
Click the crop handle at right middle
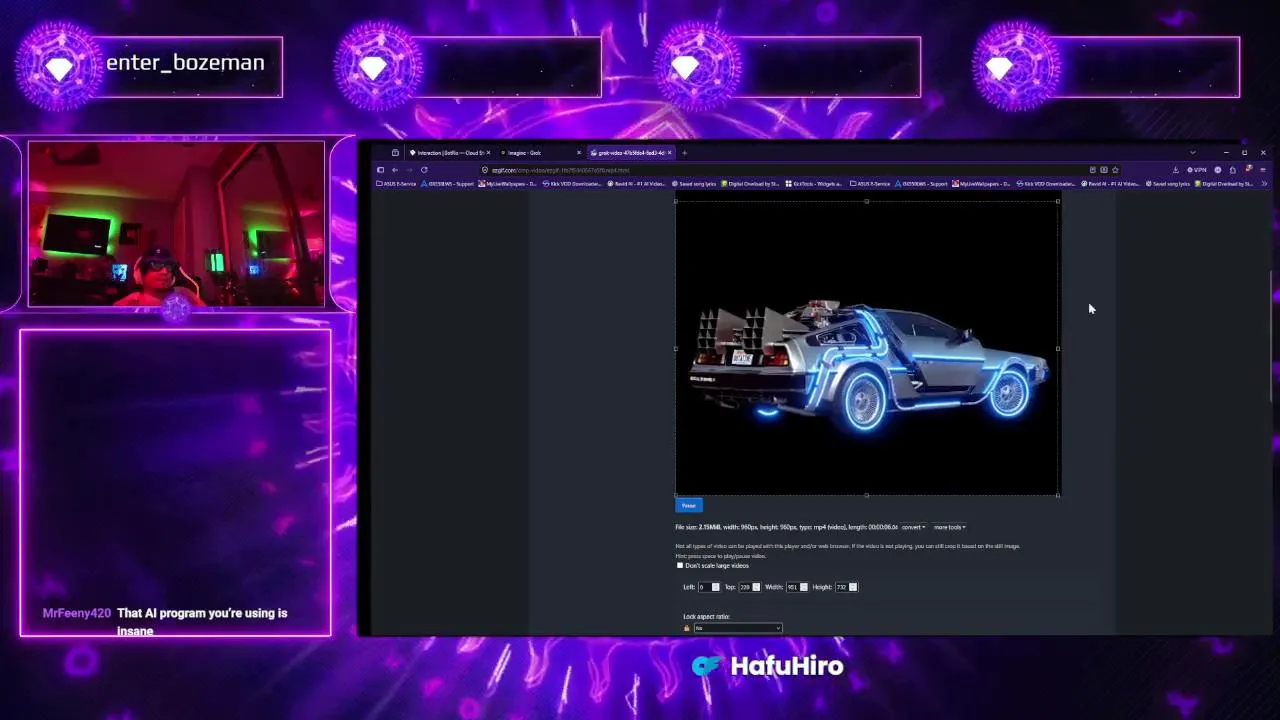coord(1058,348)
